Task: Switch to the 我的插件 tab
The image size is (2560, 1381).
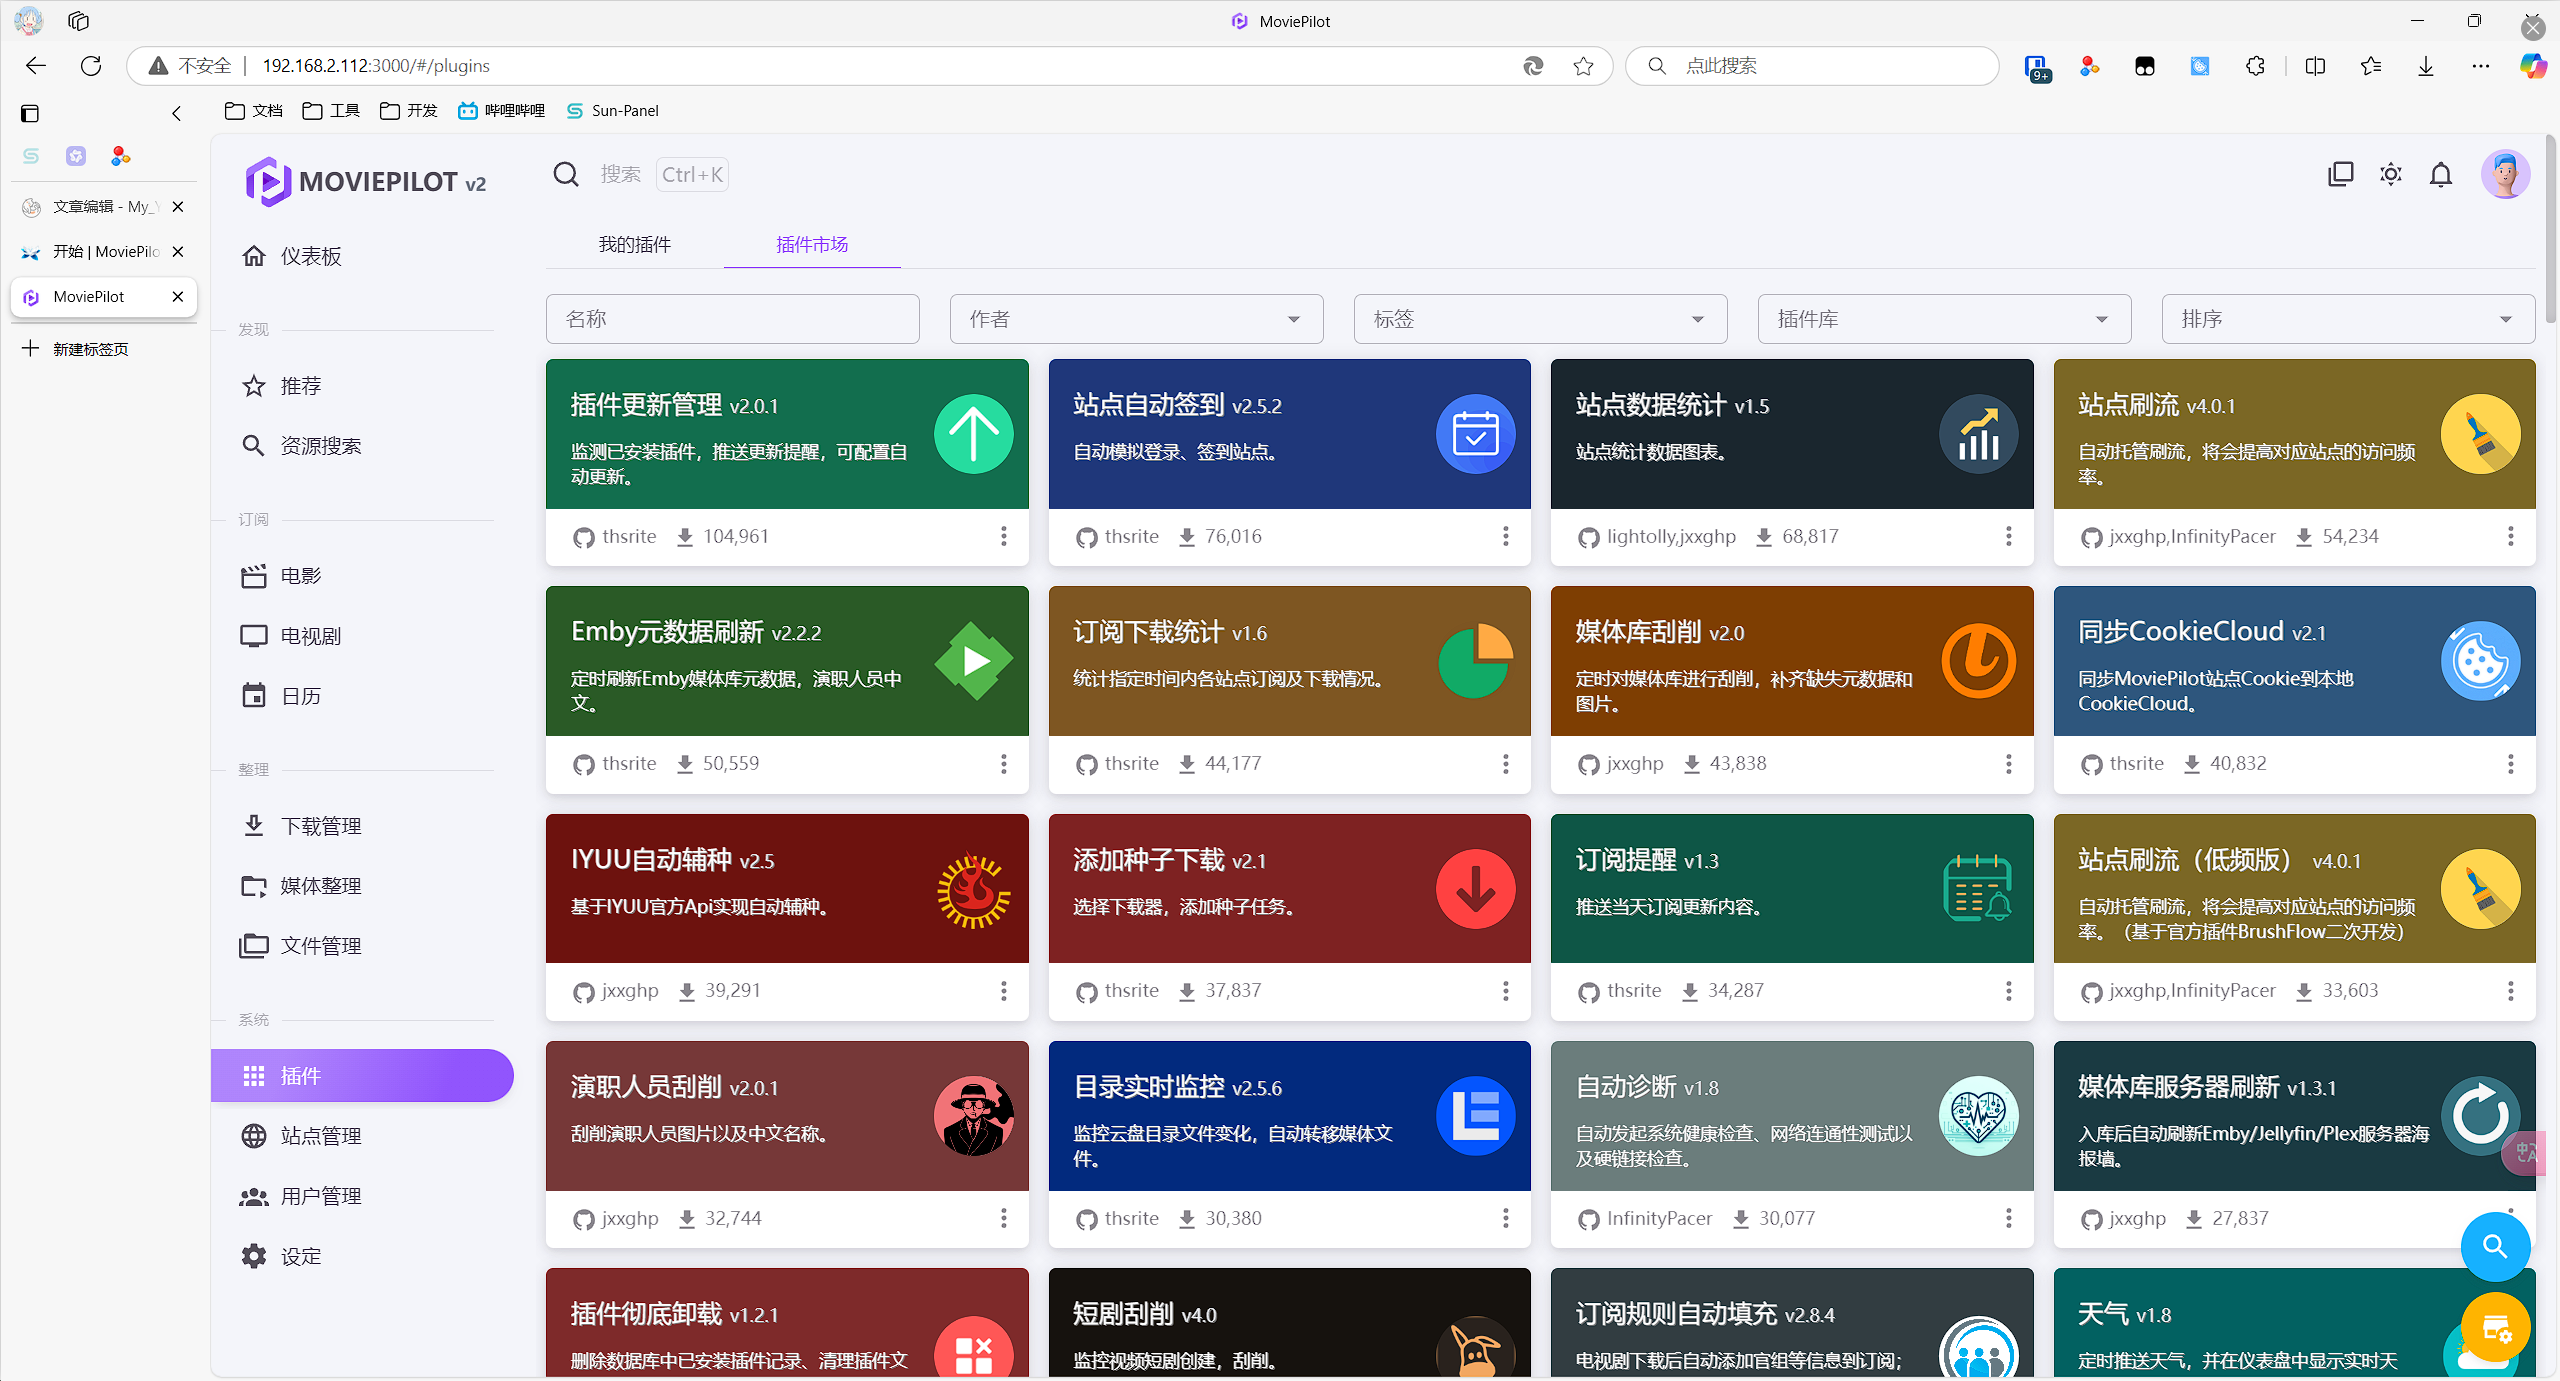Action: [634, 245]
